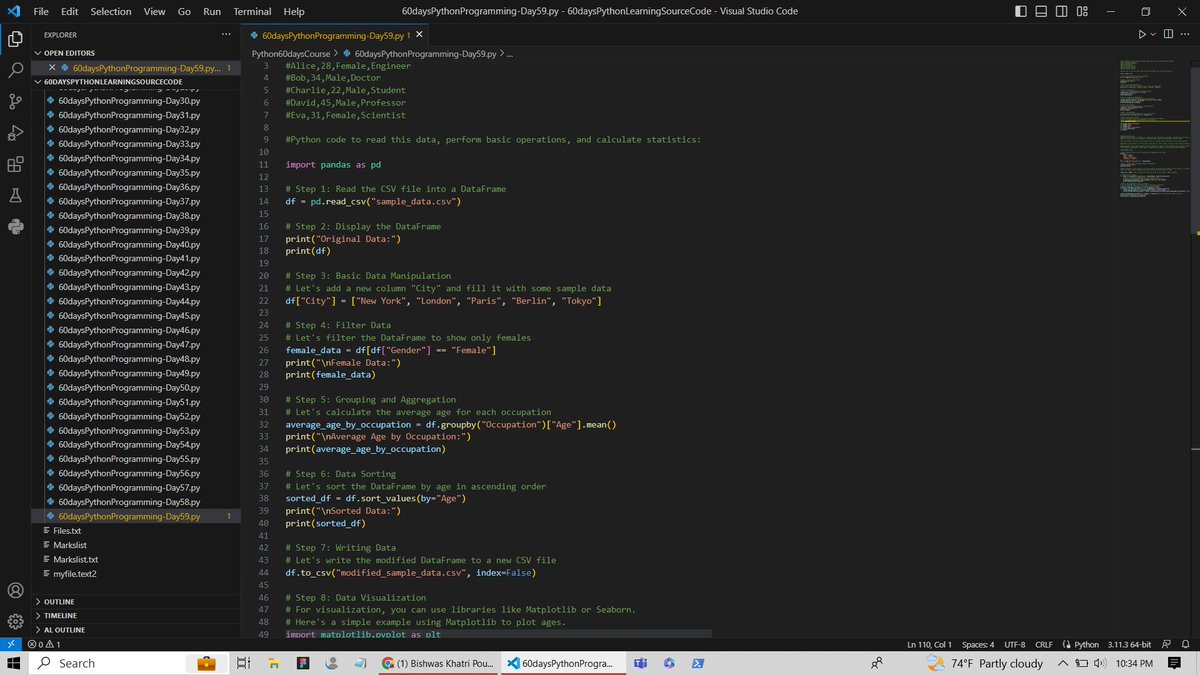Select Python interpreter 3.11.3 64-bit
Screen dimensions: 1200x675
(x=1130, y=644)
